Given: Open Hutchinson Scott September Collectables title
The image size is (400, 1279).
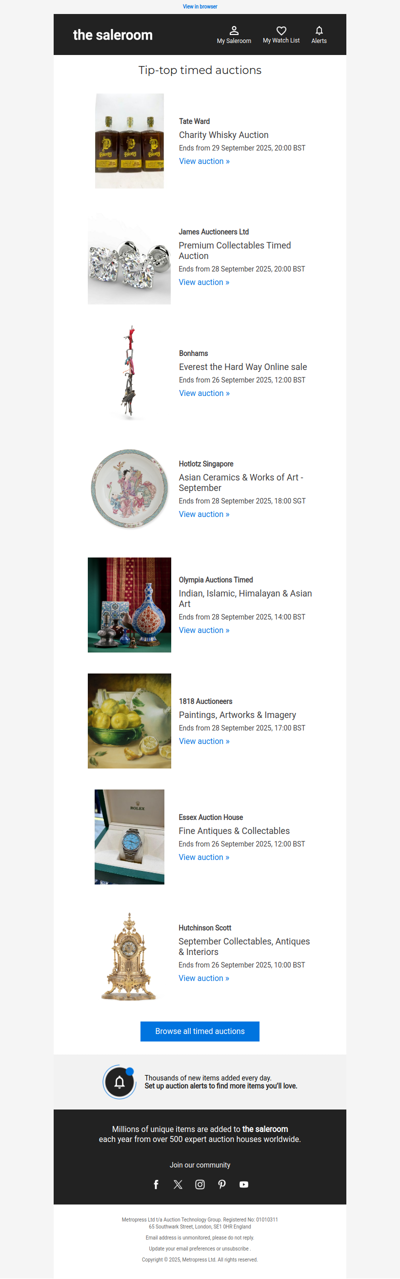Looking at the screenshot, I should pos(245,947).
